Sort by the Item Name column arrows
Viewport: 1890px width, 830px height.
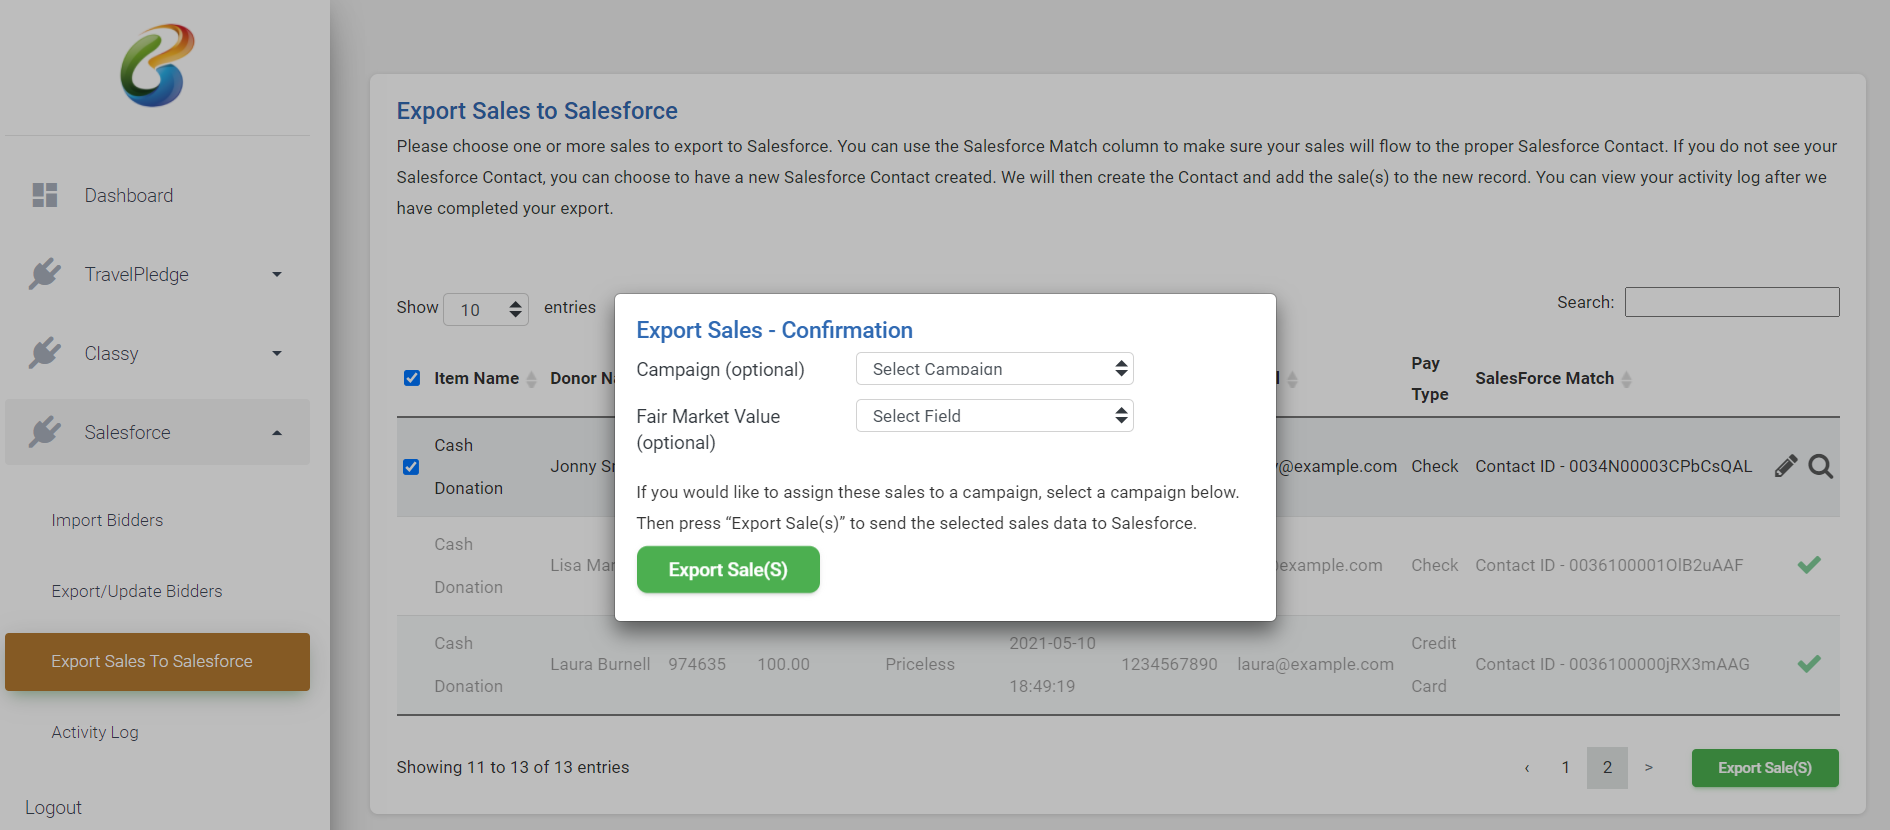pos(532,379)
